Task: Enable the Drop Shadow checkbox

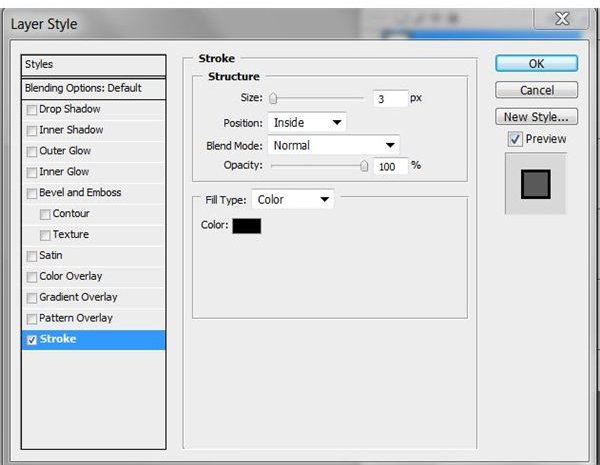Action: tap(32, 110)
